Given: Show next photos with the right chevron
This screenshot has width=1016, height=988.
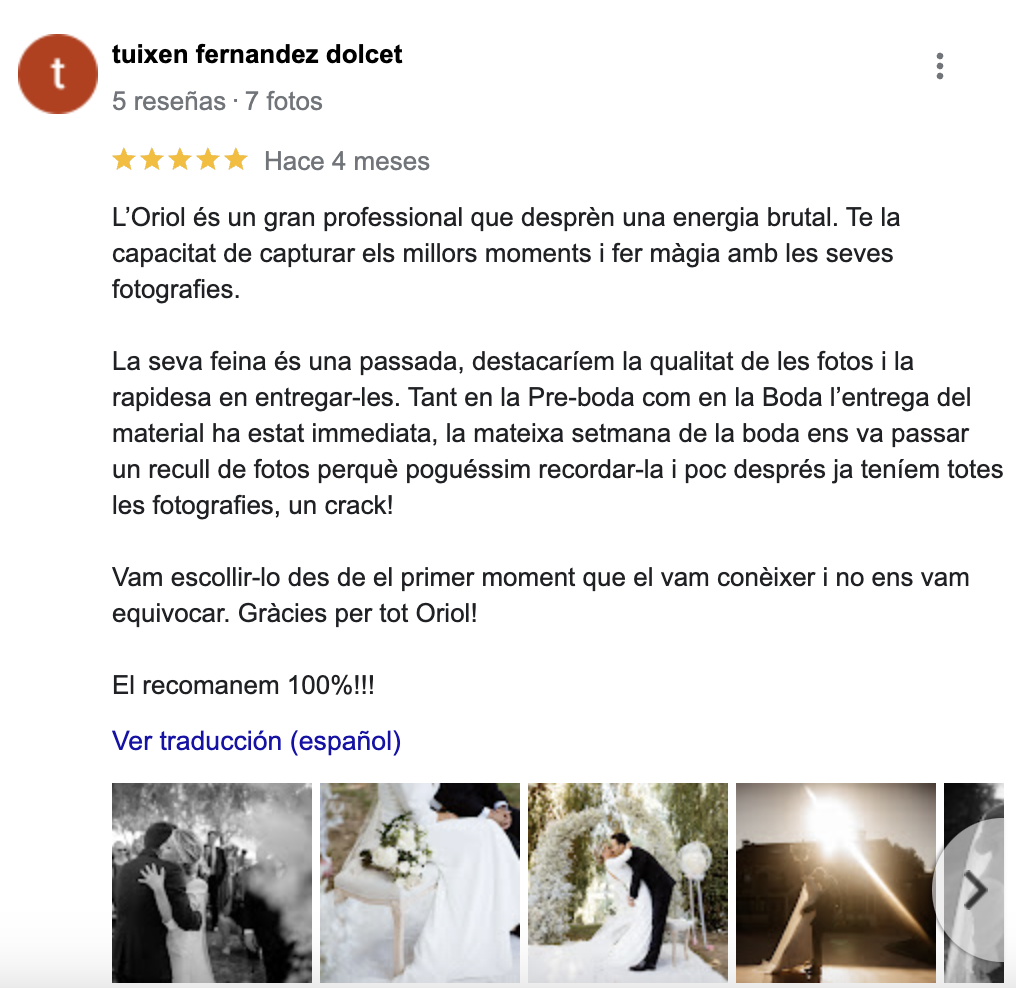Looking at the screenshot, I should click(x=975, y=890).
